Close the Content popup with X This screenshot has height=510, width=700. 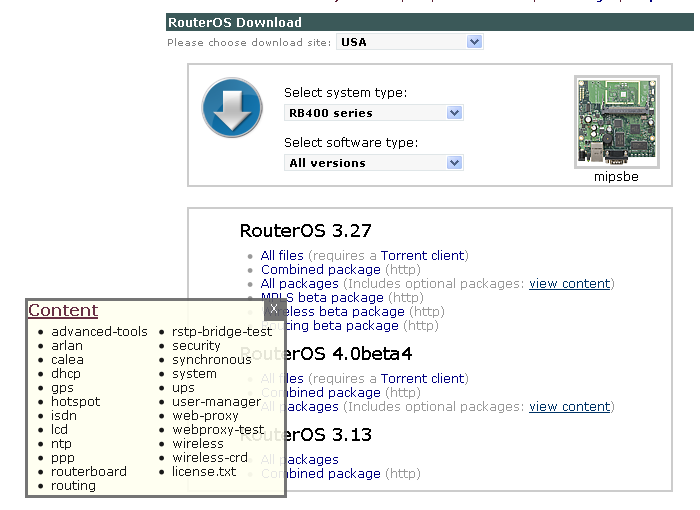tap(274, 309)
